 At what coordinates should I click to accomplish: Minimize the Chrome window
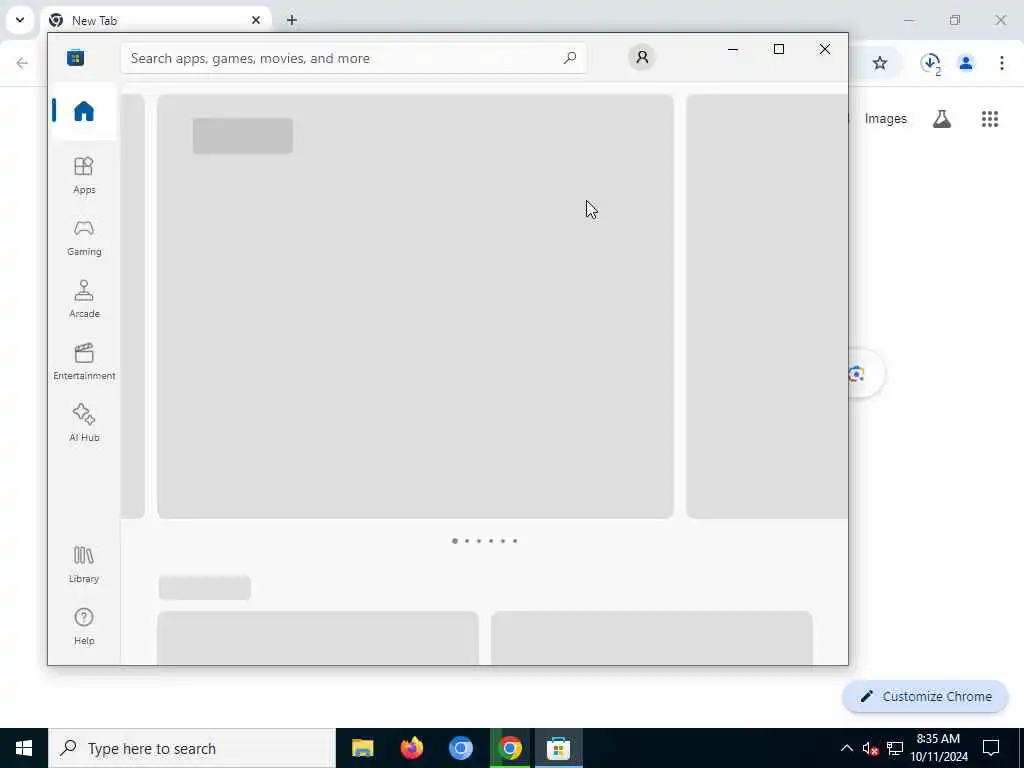coord(908,20)
